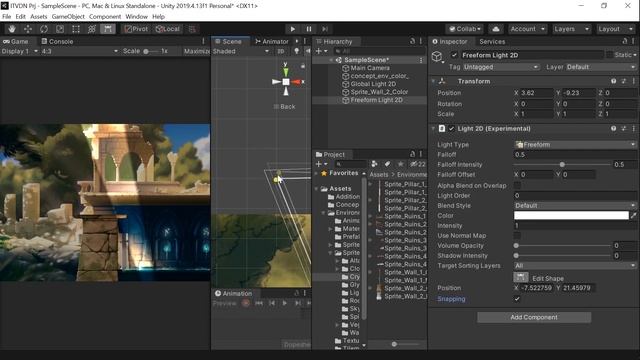Open the Layer Default dropdown

(600, 67)
